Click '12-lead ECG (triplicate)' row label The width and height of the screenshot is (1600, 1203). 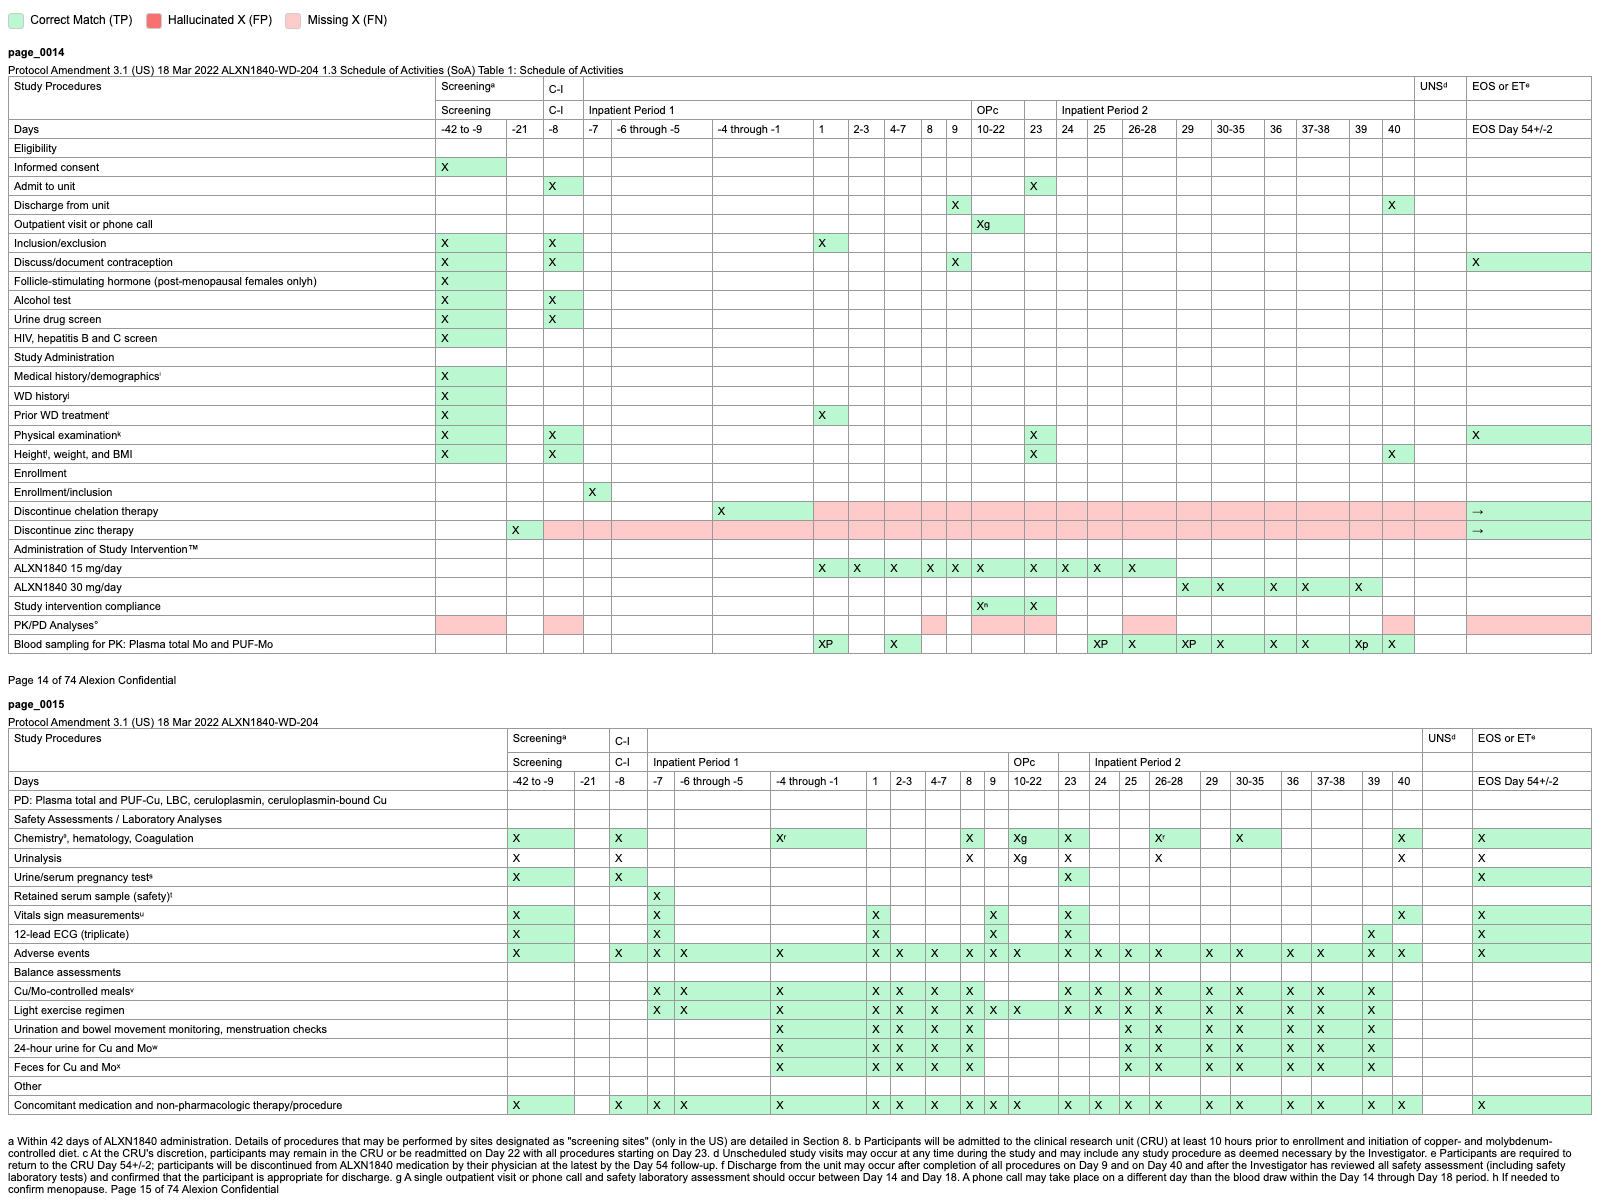click(x=71, y=934)
